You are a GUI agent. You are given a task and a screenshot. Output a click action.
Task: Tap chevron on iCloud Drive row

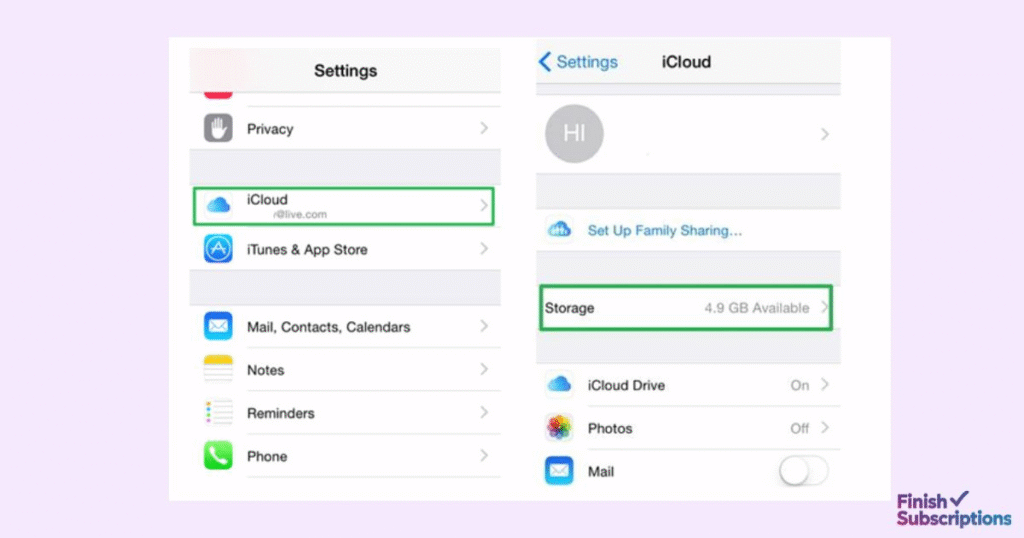pos(825,385)
